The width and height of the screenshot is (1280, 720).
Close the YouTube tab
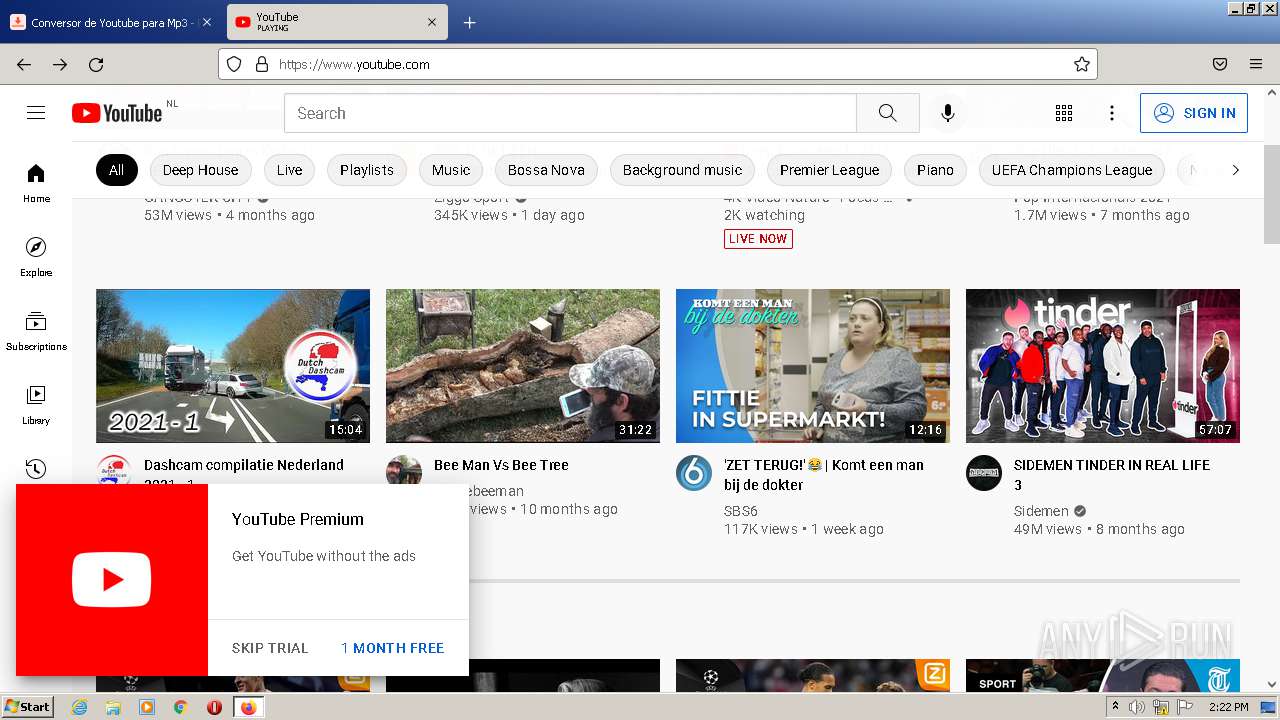[x=432, y=22]
